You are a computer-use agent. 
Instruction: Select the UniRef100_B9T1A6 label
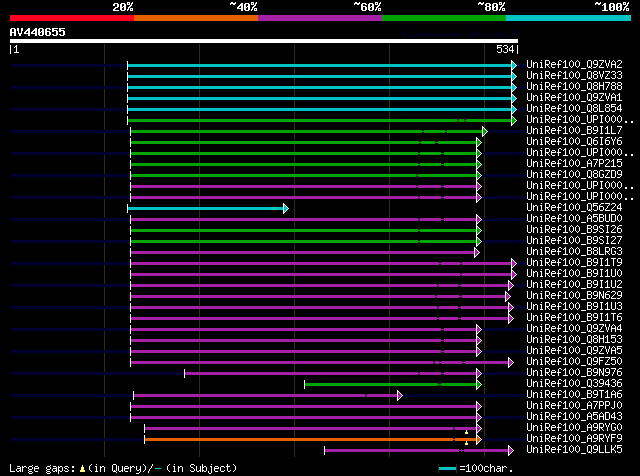[x=574, y=395]
